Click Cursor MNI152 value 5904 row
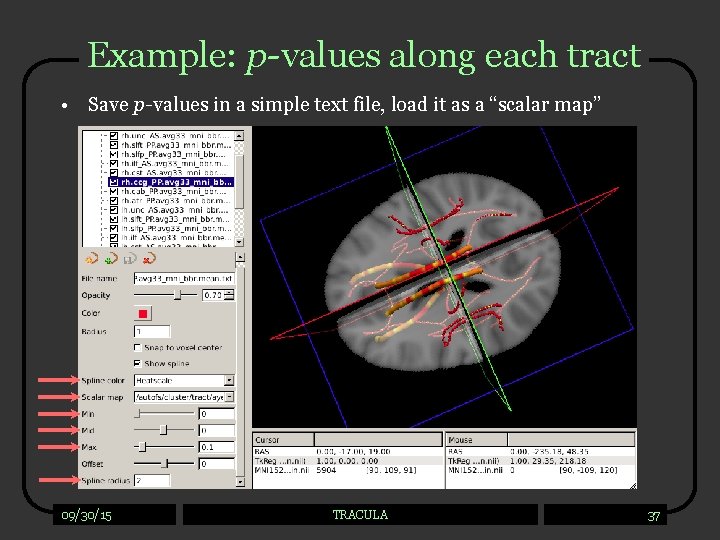The image size is (720, 540). (x=348, y=470)
